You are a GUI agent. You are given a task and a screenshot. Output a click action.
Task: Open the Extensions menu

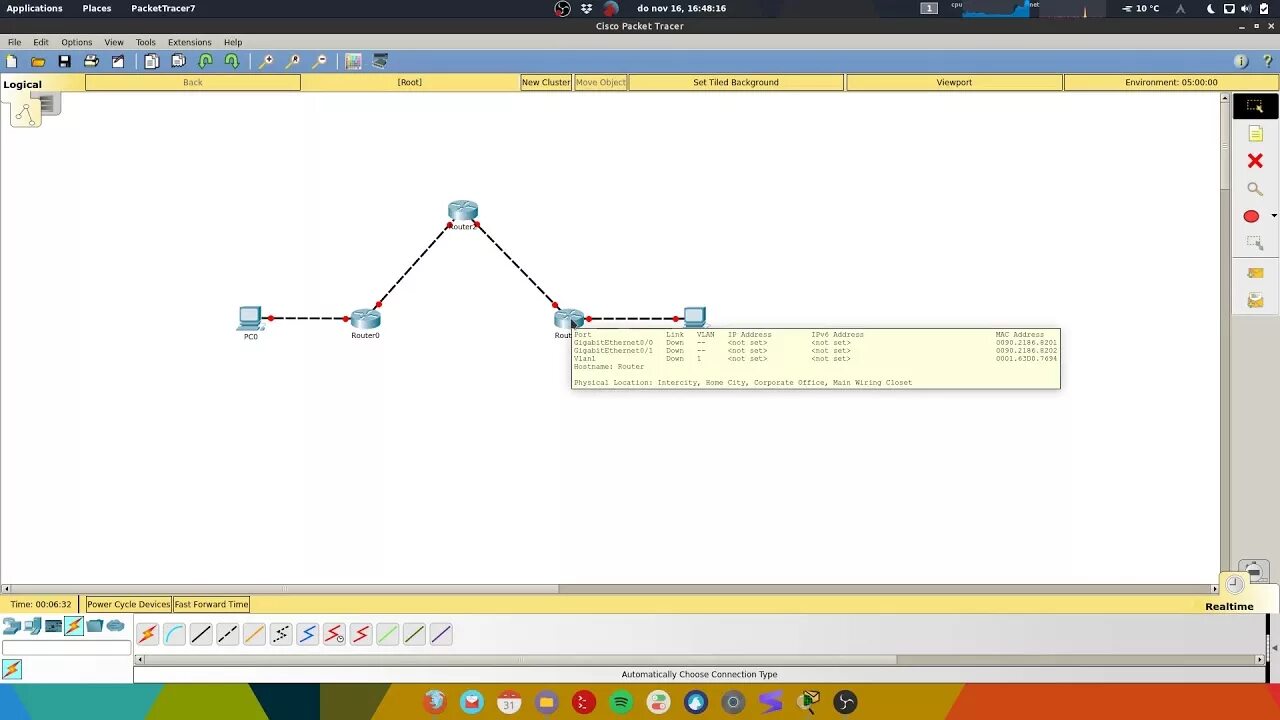(x=189, y=42)
